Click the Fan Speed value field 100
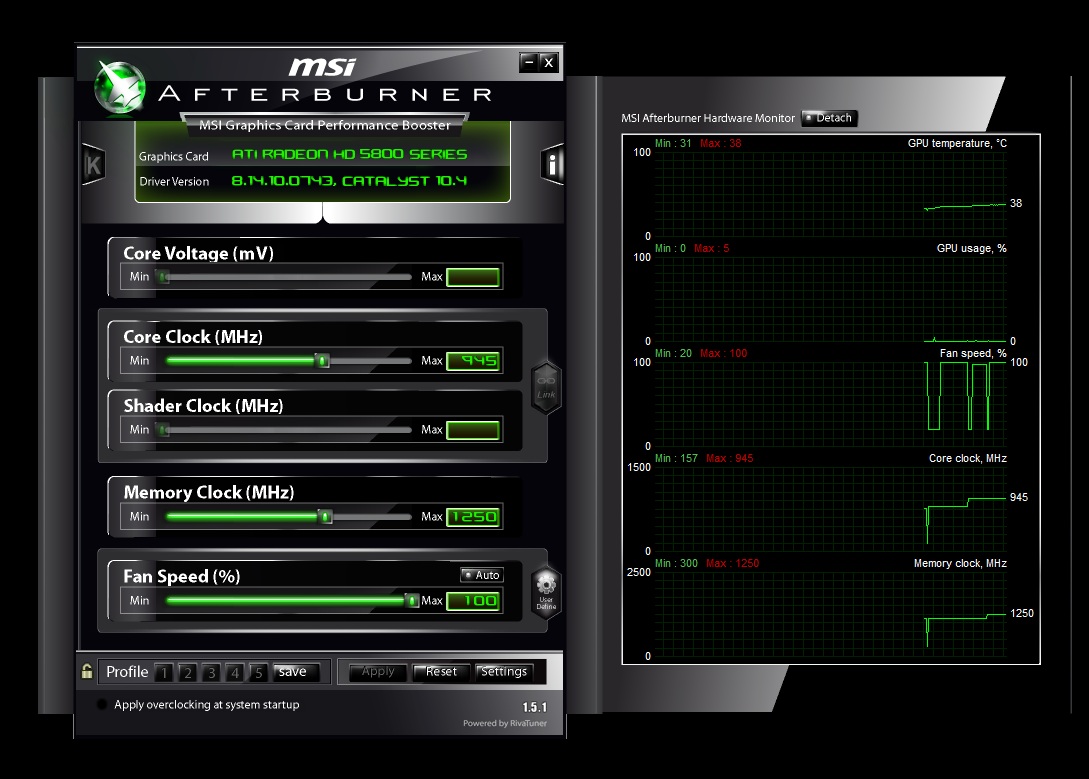 click(473, 601)
